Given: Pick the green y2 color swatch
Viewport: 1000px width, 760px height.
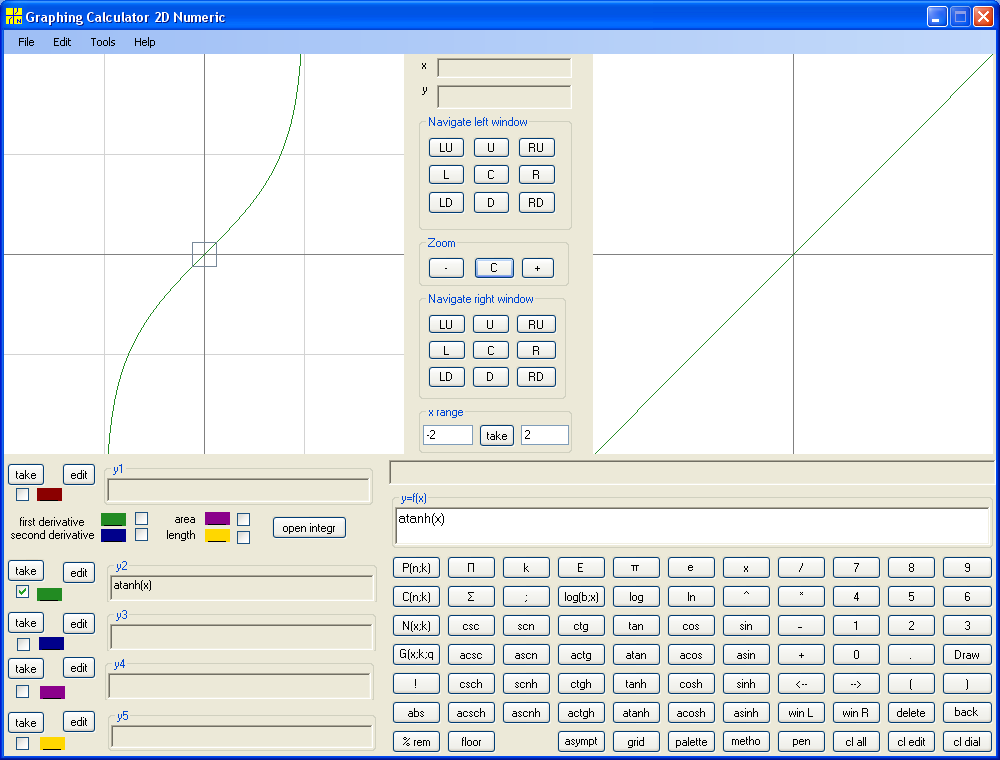Looking at the screenshot, I should [49, 594].
